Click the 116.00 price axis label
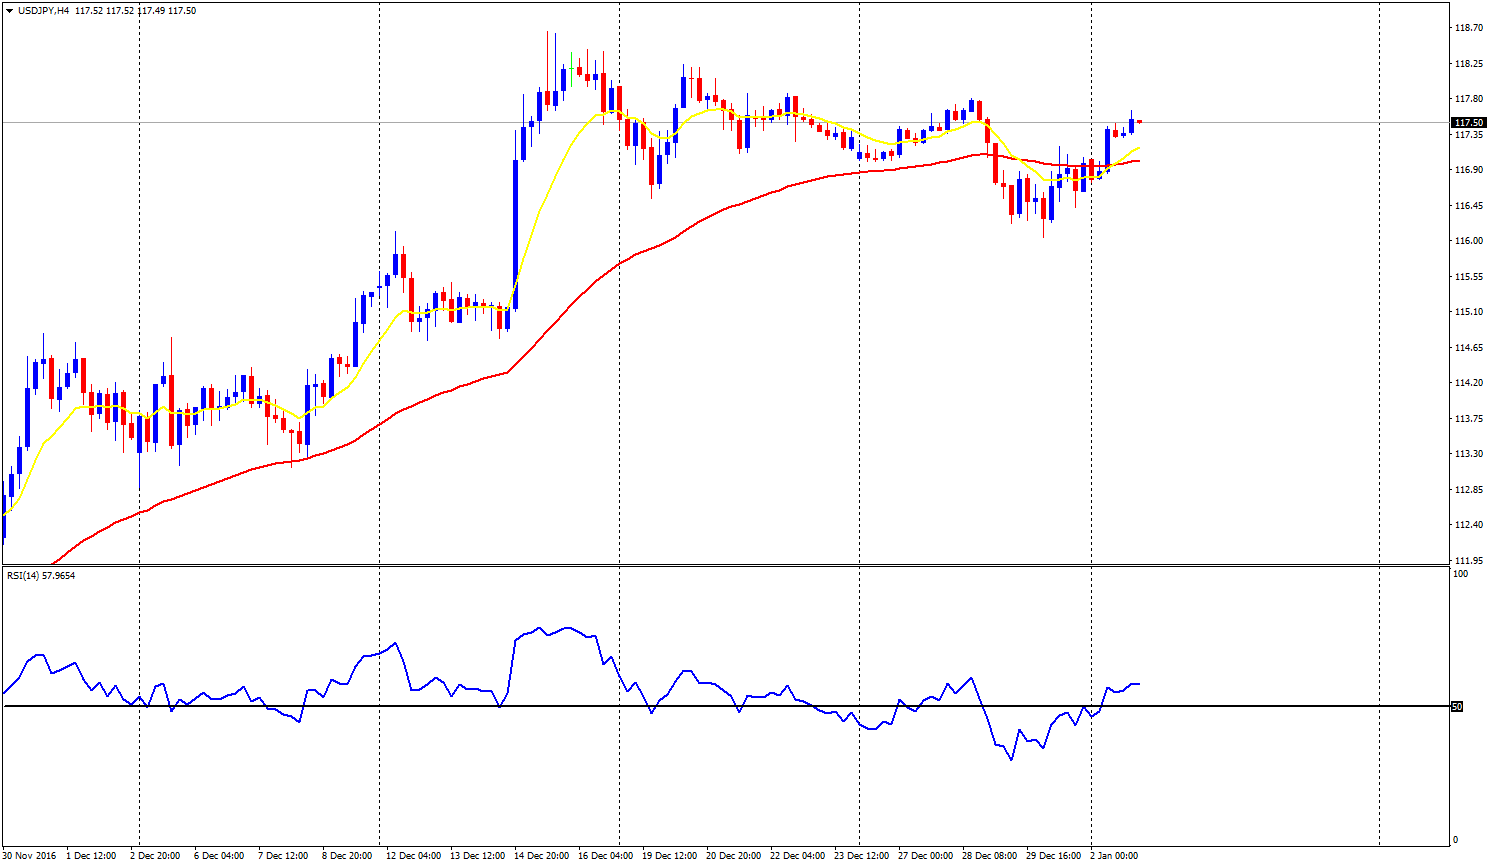 (x=1469, y=241)
